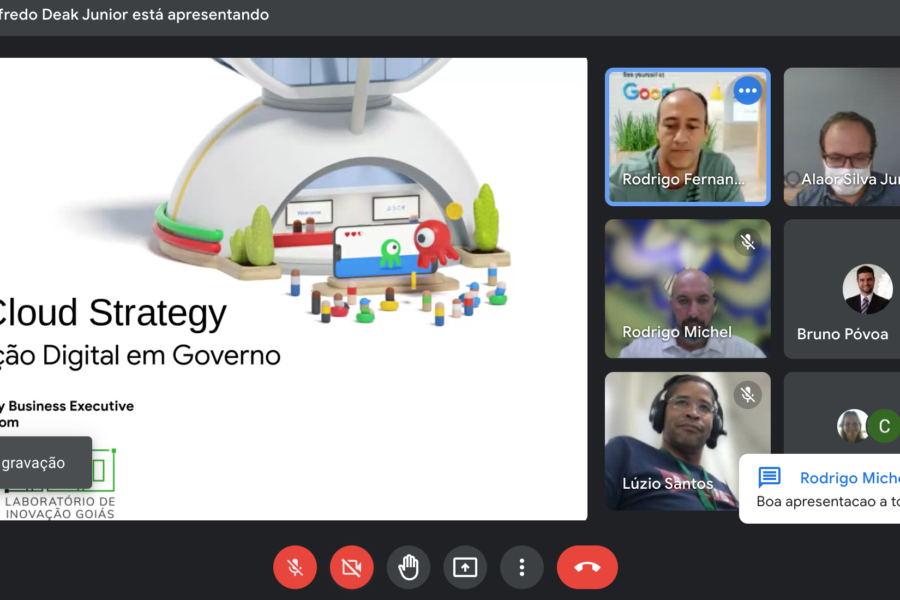Turn on the camera

pyautogui.click(x=351, y=567)
